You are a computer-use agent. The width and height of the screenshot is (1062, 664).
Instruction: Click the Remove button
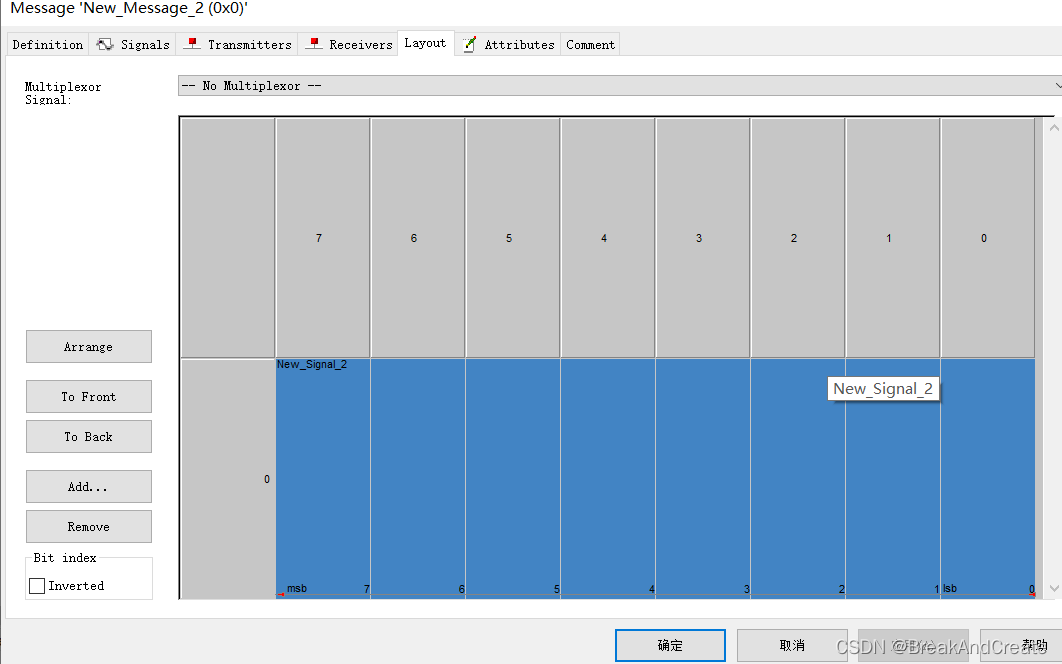click(89, 526)
